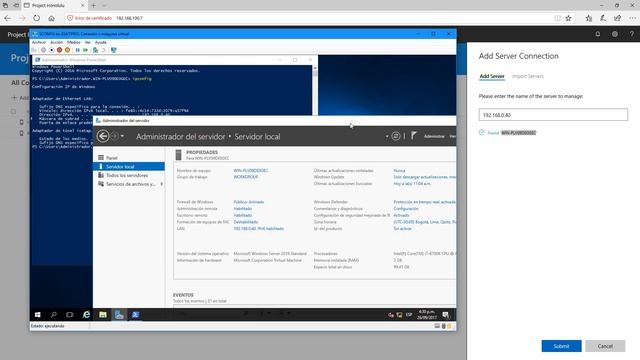
Task: Click the VM revert icon
Action: click(104, 50)
